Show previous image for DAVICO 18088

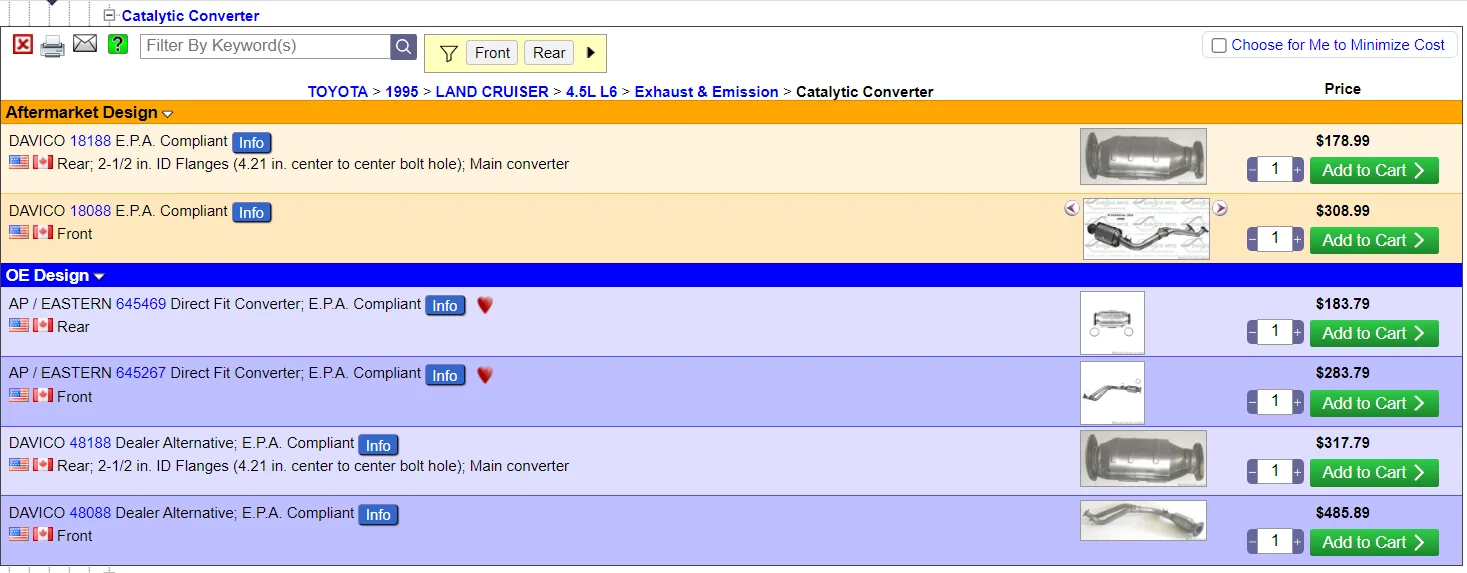pyautogui.click(x=1072, y=208)
